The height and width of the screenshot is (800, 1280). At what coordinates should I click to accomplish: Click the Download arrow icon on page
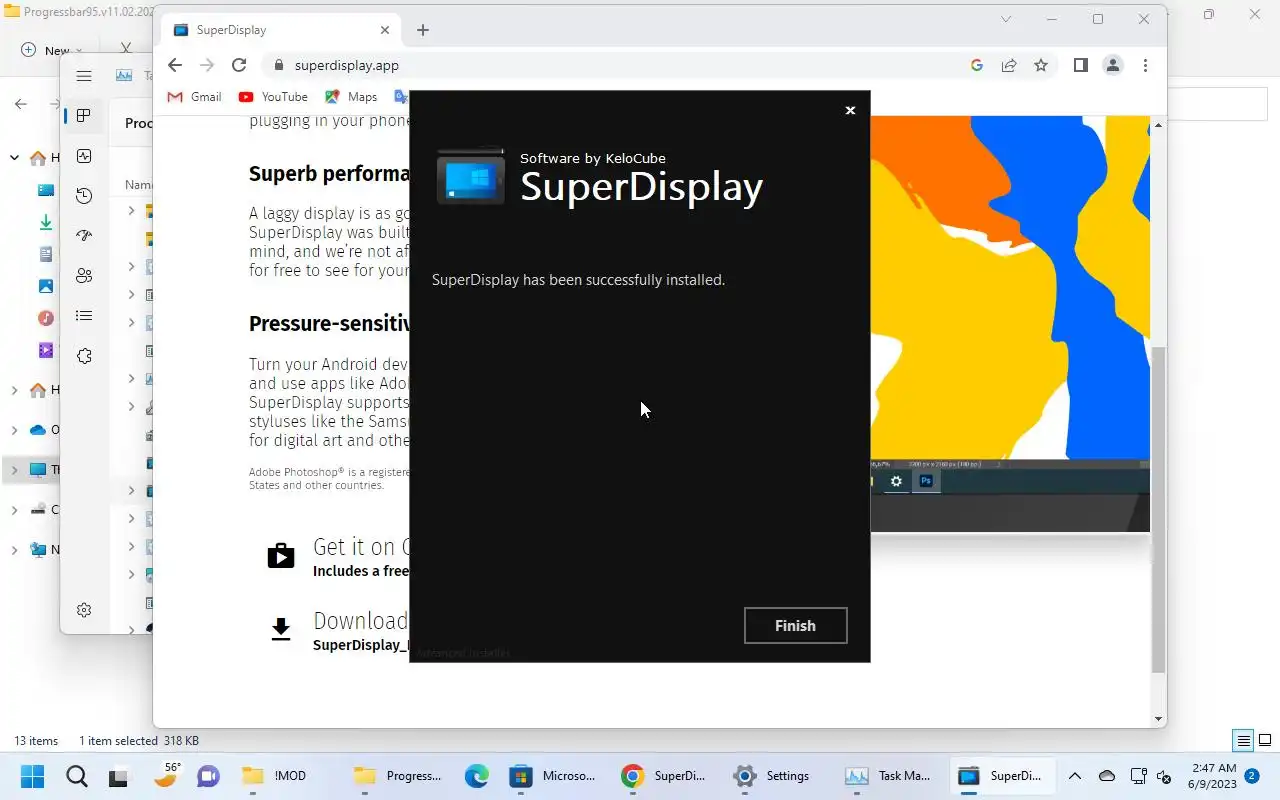[x=281, y=629]
